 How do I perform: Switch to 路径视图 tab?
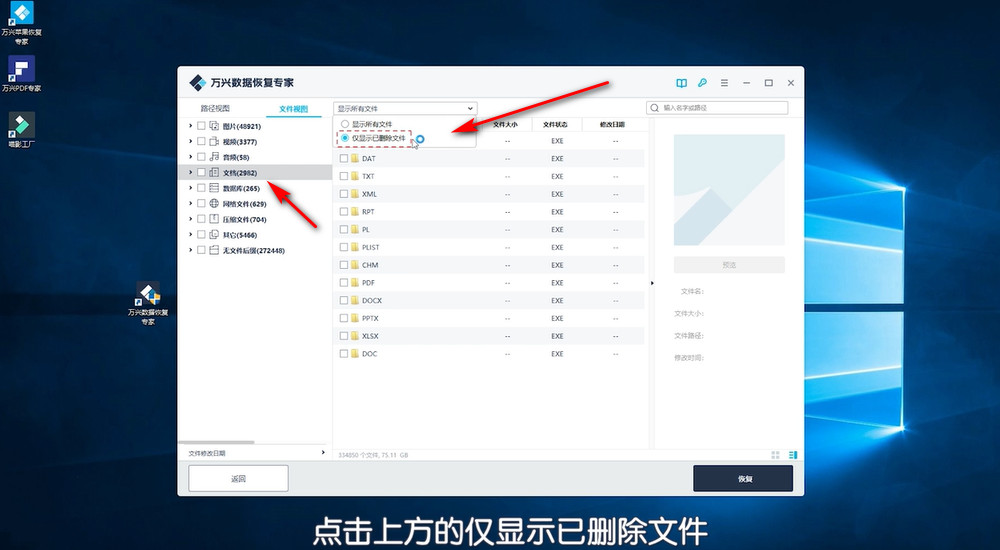click(215, 108)
